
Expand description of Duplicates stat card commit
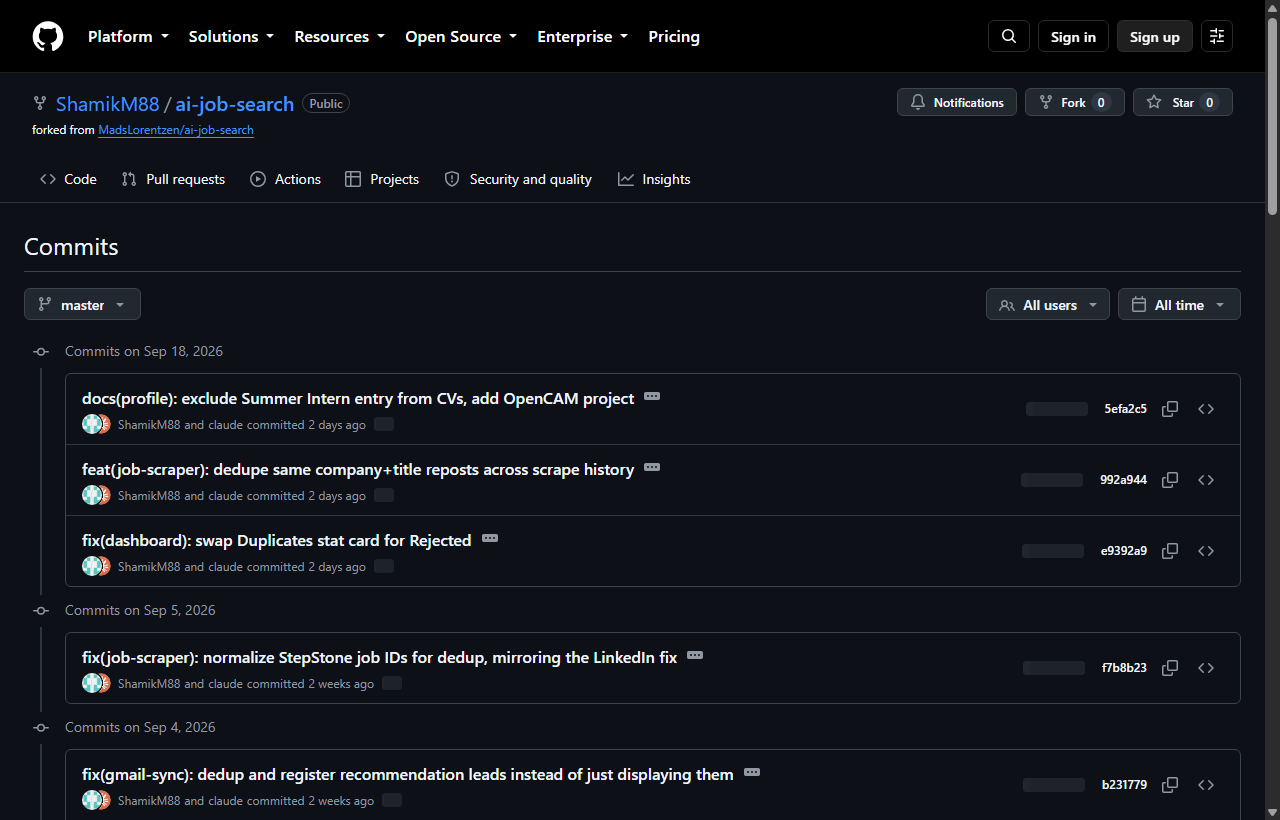pyautogui.click(x=490, y=538)
